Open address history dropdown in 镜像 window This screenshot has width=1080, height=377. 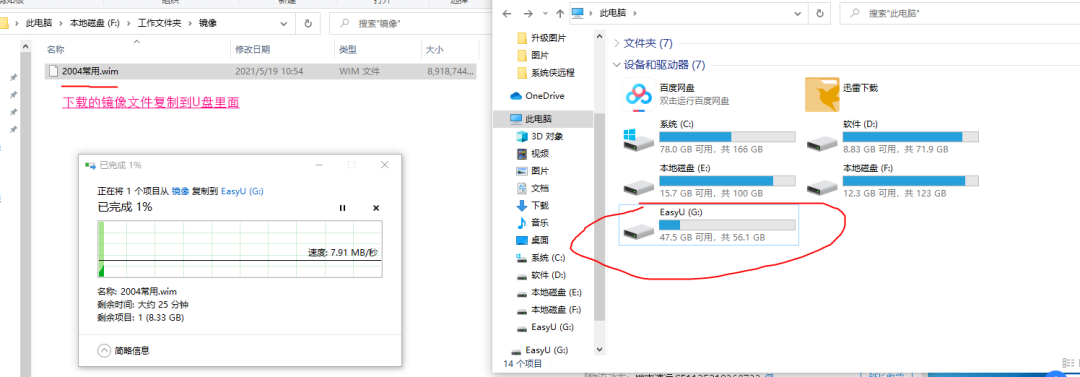click(x=284, y=23)
